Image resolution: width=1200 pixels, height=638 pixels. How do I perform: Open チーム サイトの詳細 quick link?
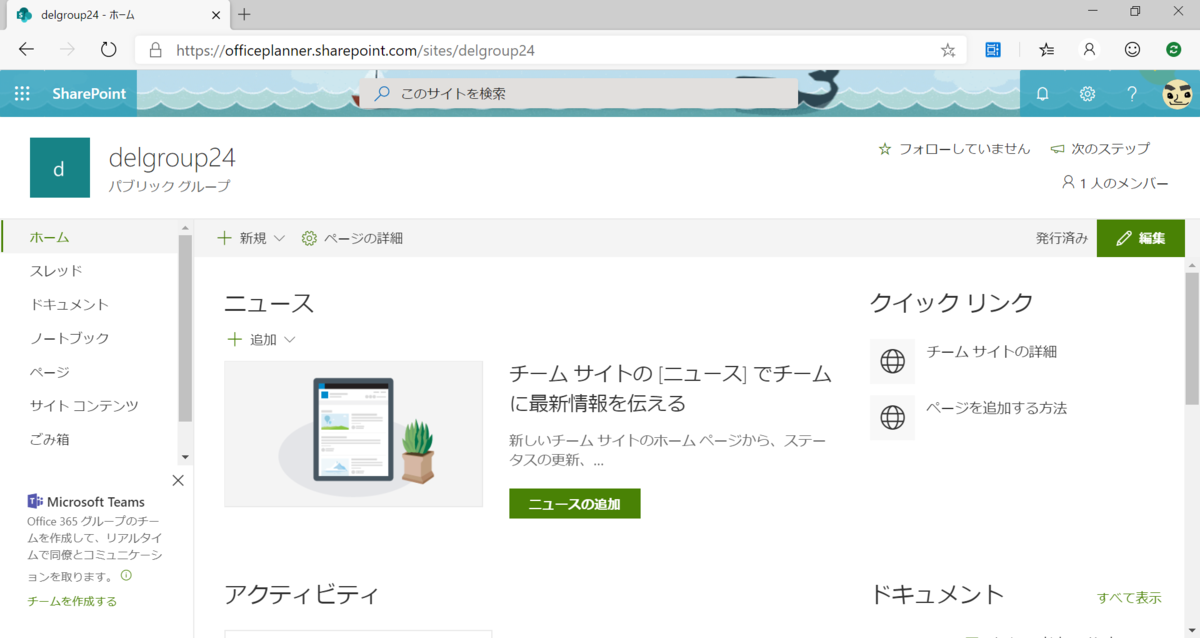tap(992, 352)
